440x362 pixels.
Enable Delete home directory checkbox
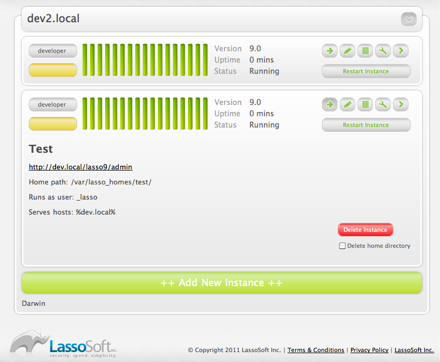342,246
